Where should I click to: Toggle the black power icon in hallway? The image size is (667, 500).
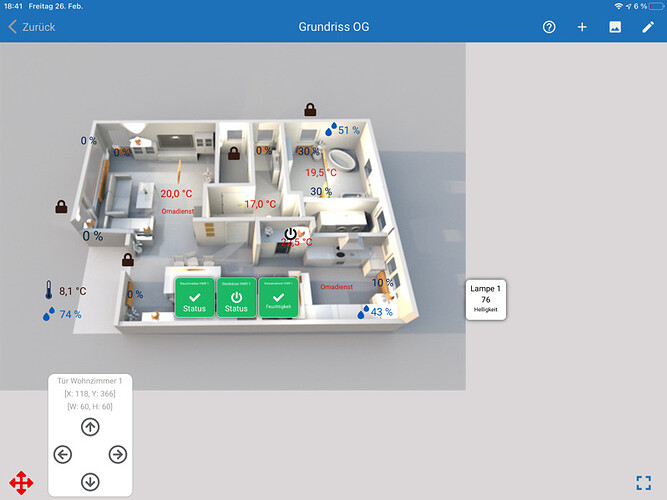point(290,235)
